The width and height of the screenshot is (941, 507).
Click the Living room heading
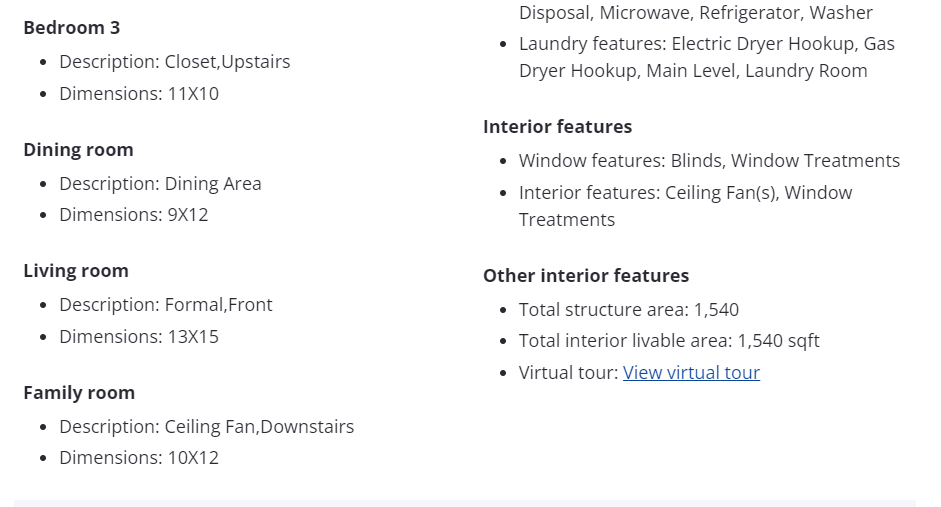[76, 271]
